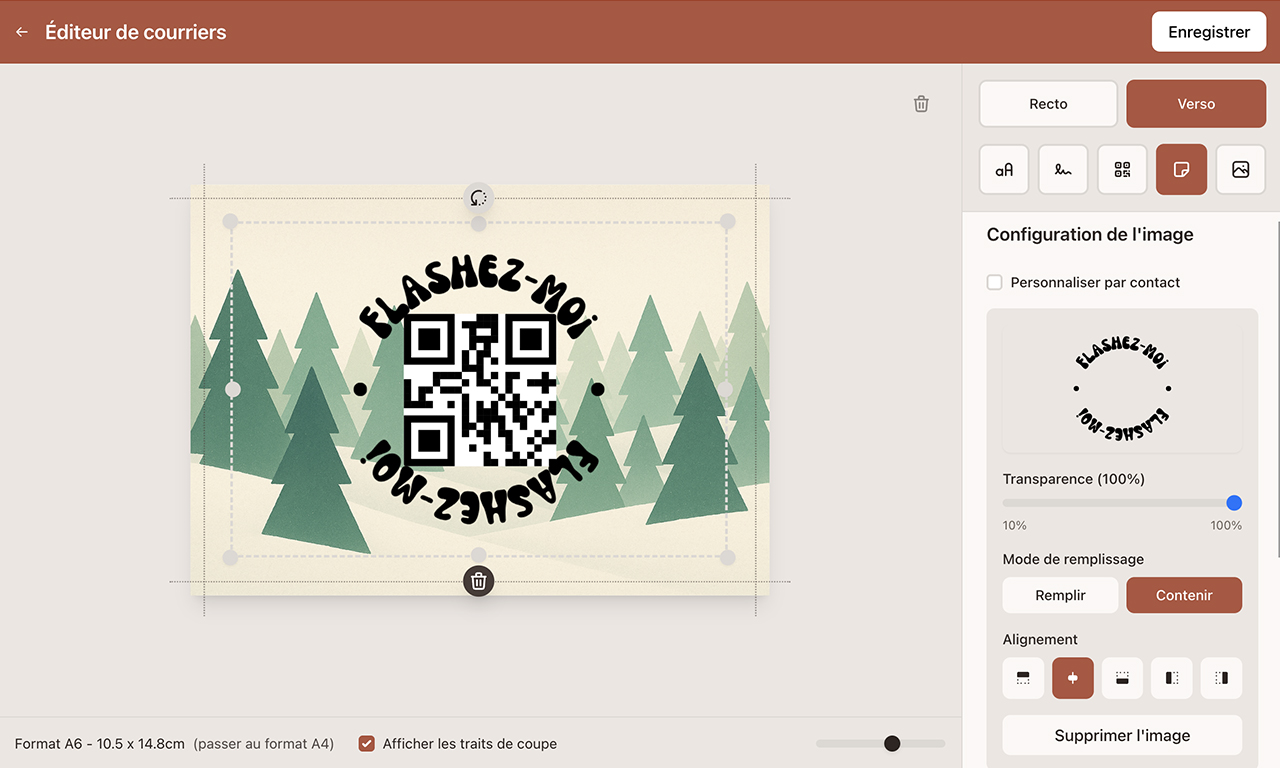Select the text tool icon
The image size is (1280, 768).
[1003, 170]
